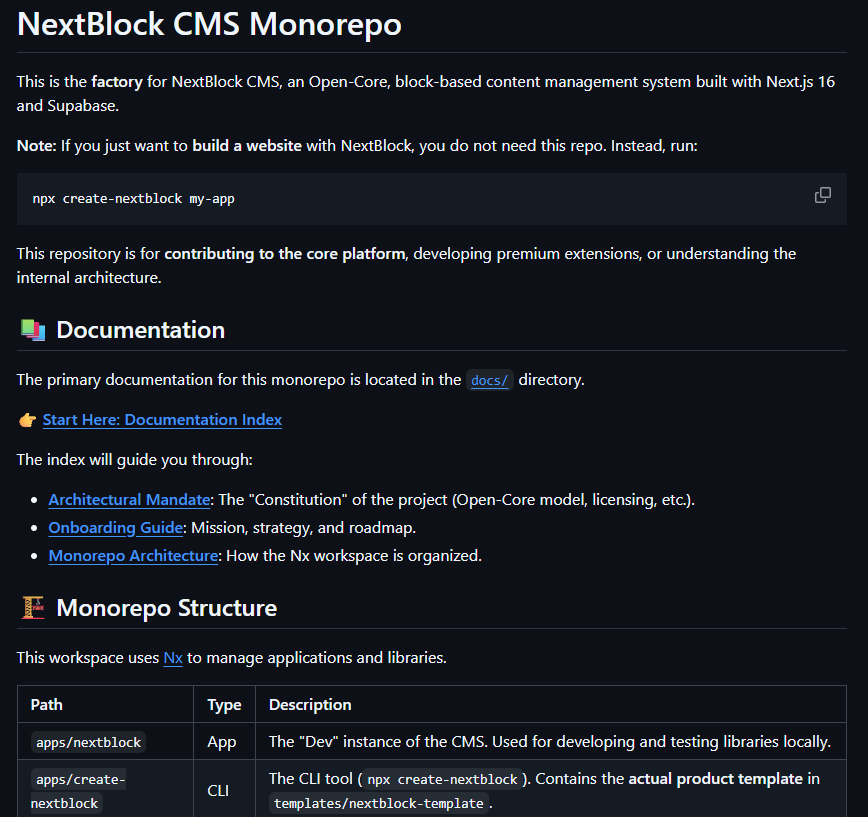Click the pointing hand emoji
The height and width of the screenshot is (817, 868).
coord(27,420)
